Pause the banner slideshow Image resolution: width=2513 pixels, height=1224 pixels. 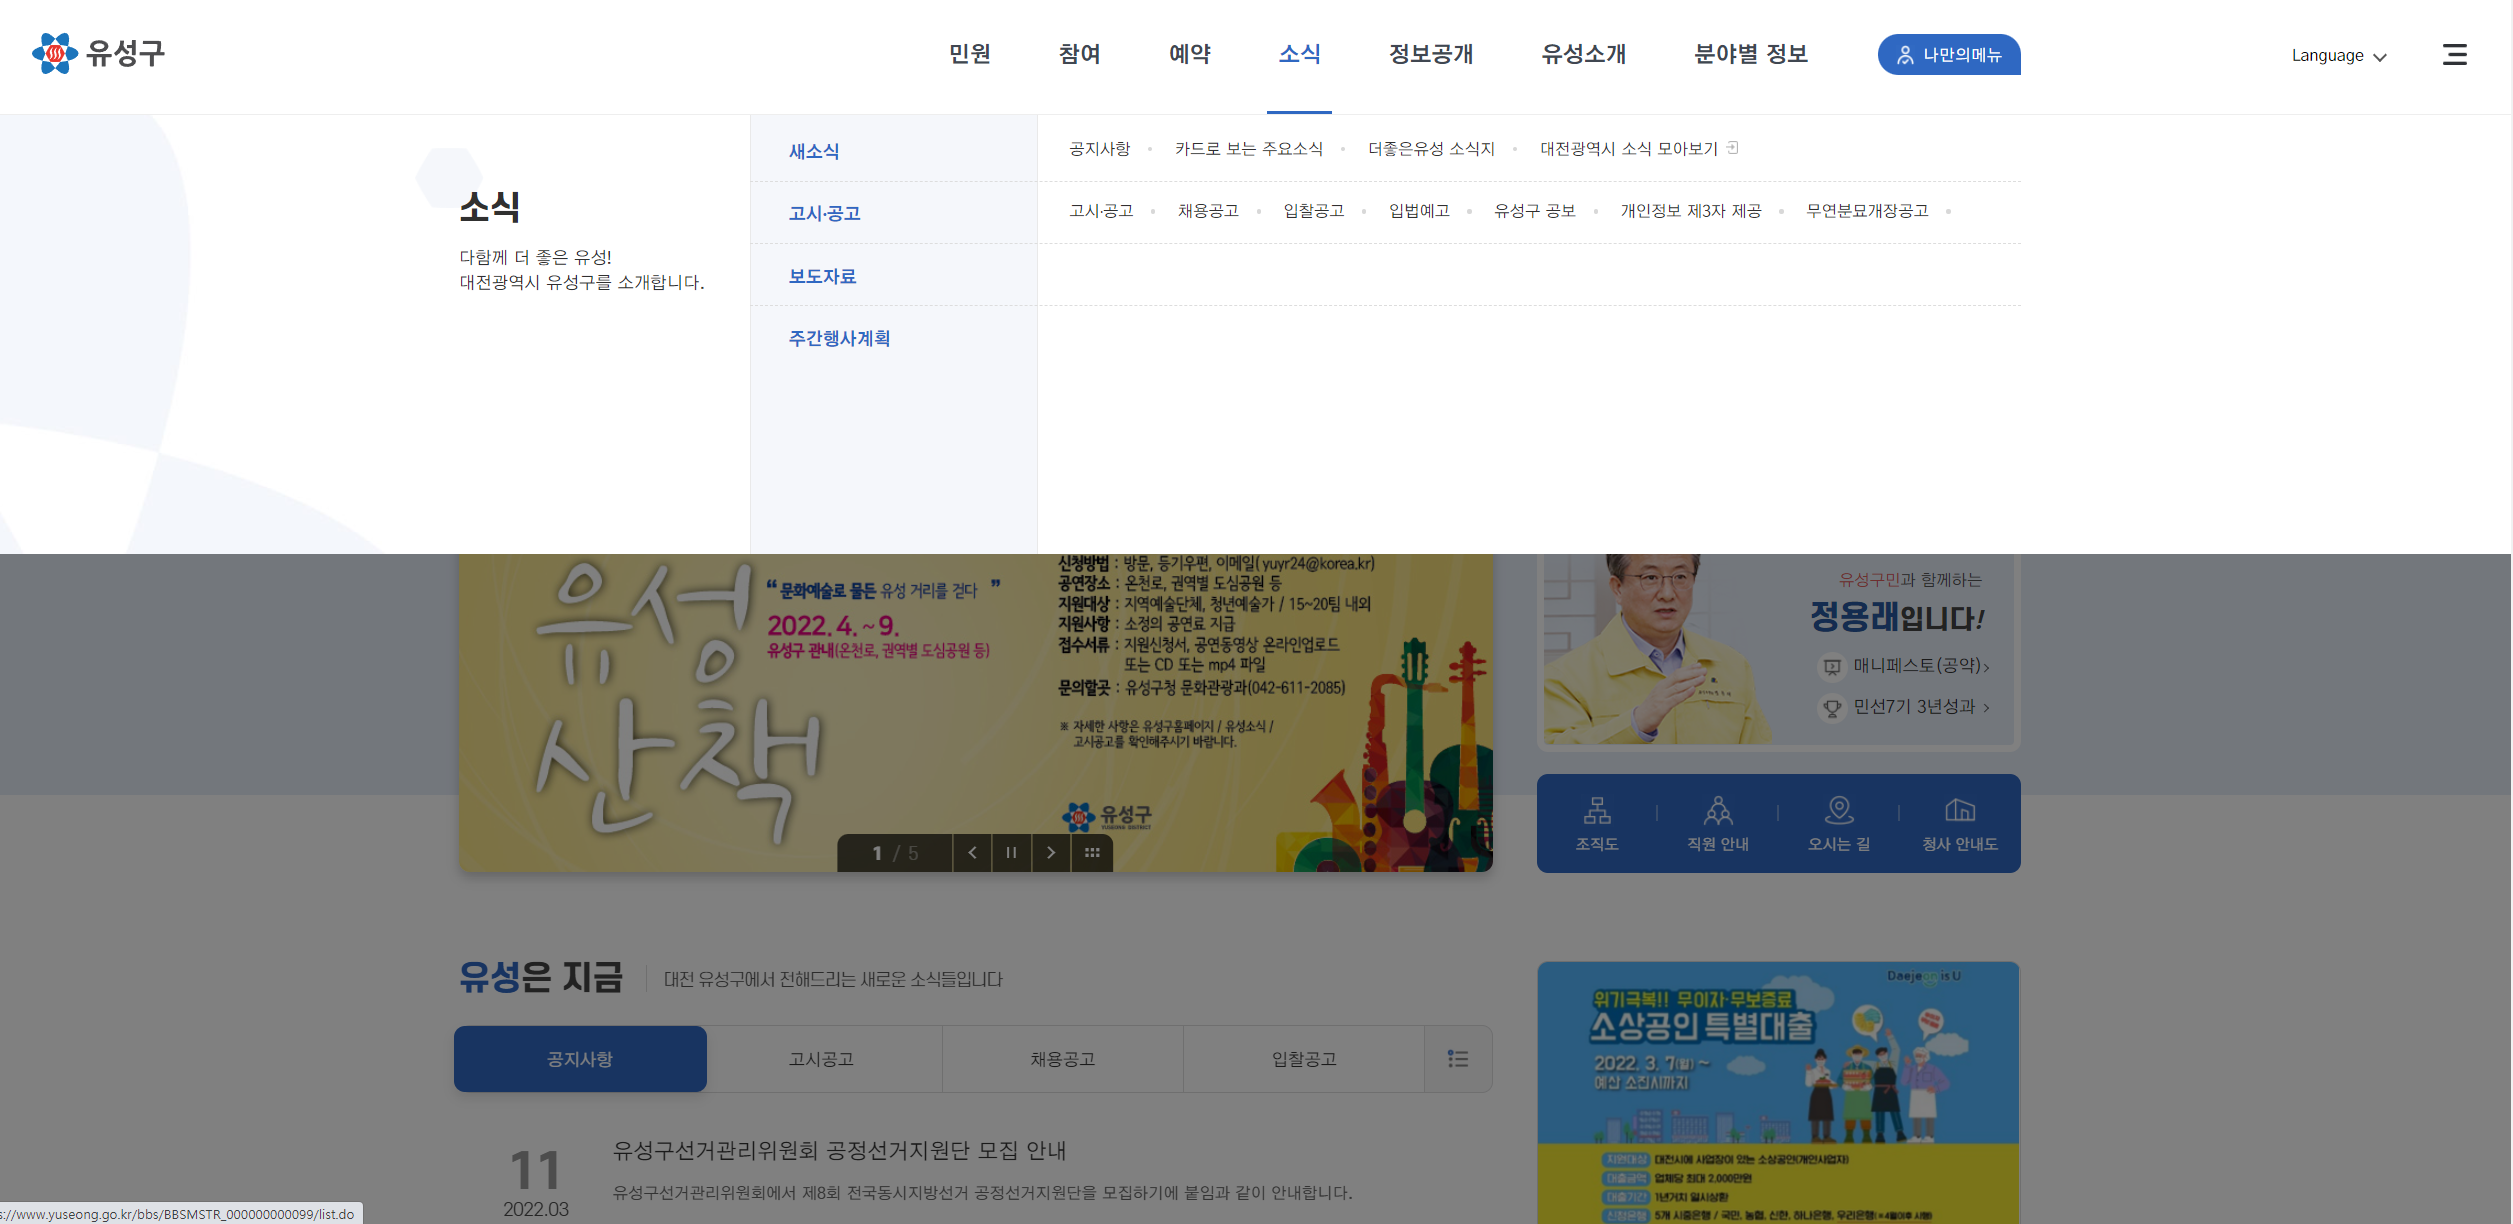1011,853
